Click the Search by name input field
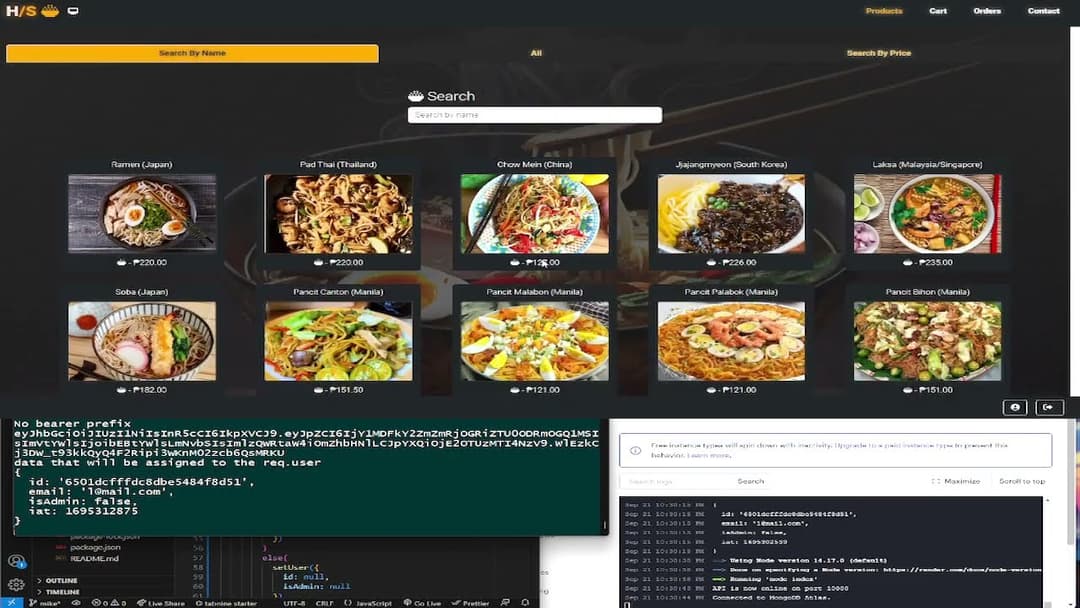 tap(534, 115)
